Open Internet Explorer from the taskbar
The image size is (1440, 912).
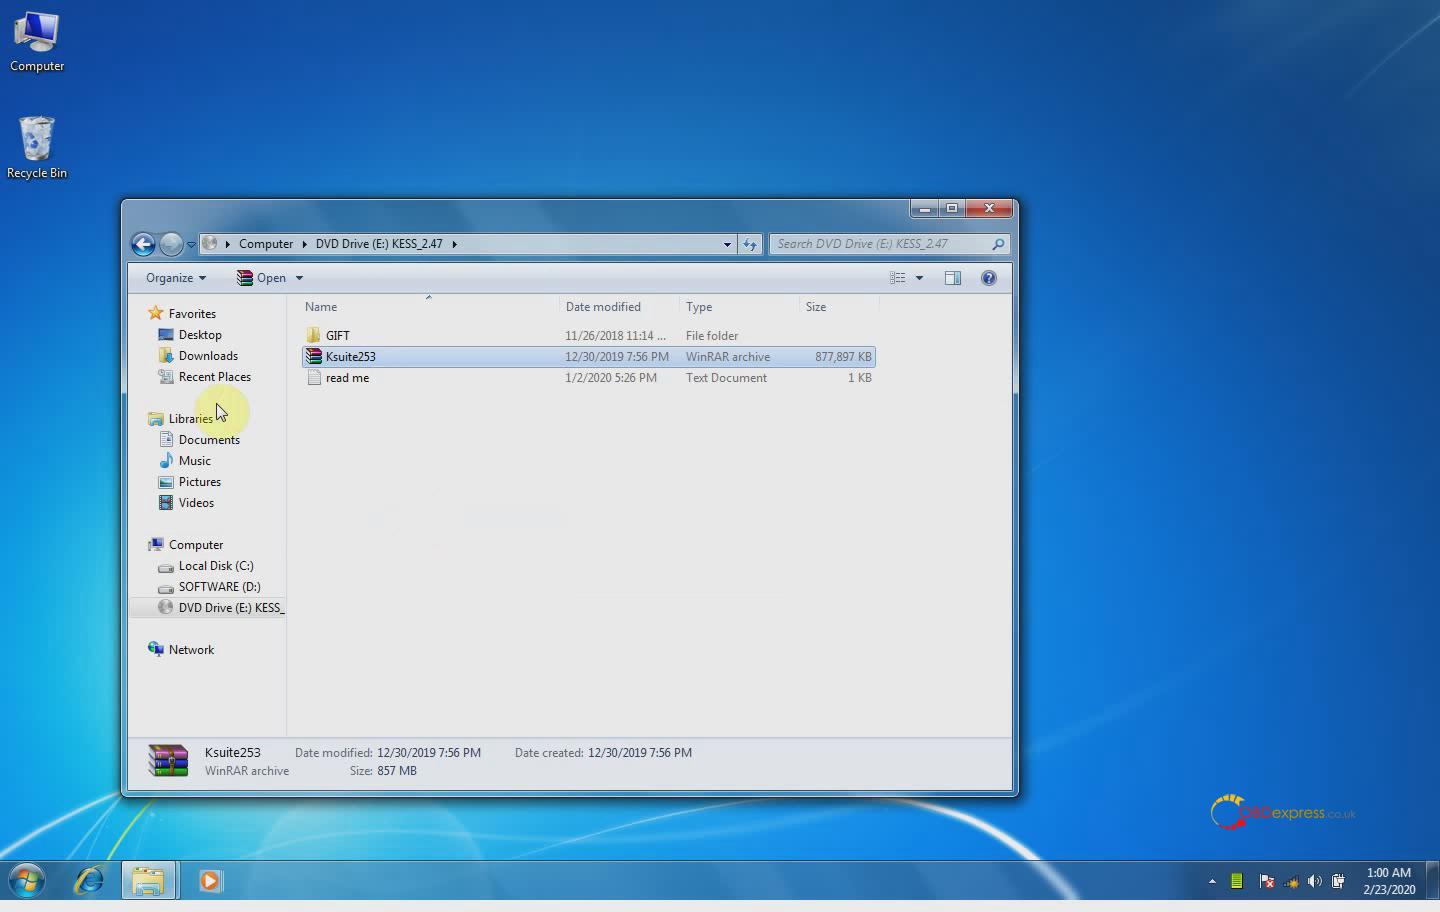[89, 881]
